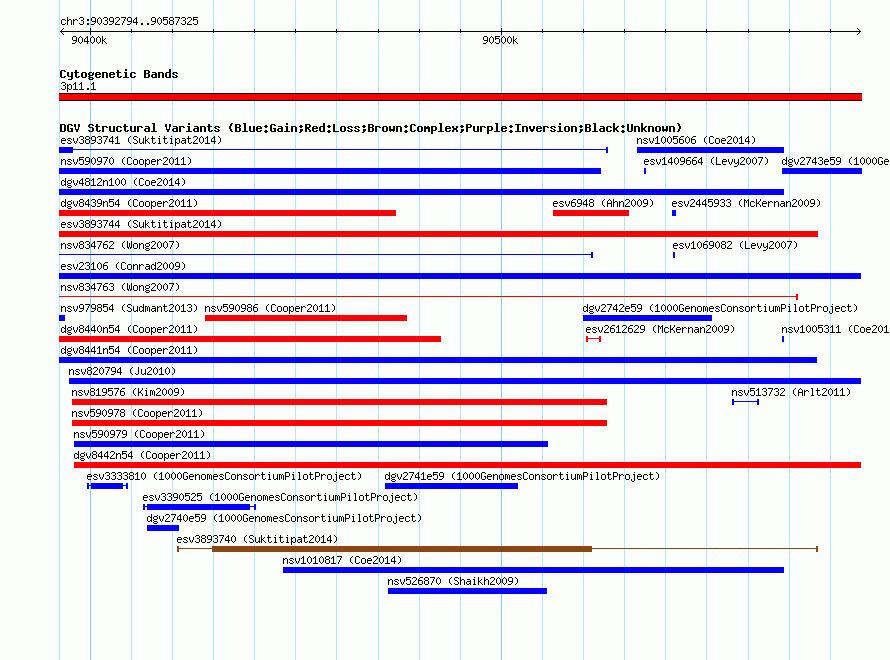Select the nsv819576 (Kim2009) label
This screenshot has width=890, height=660.
coord(128,392)
